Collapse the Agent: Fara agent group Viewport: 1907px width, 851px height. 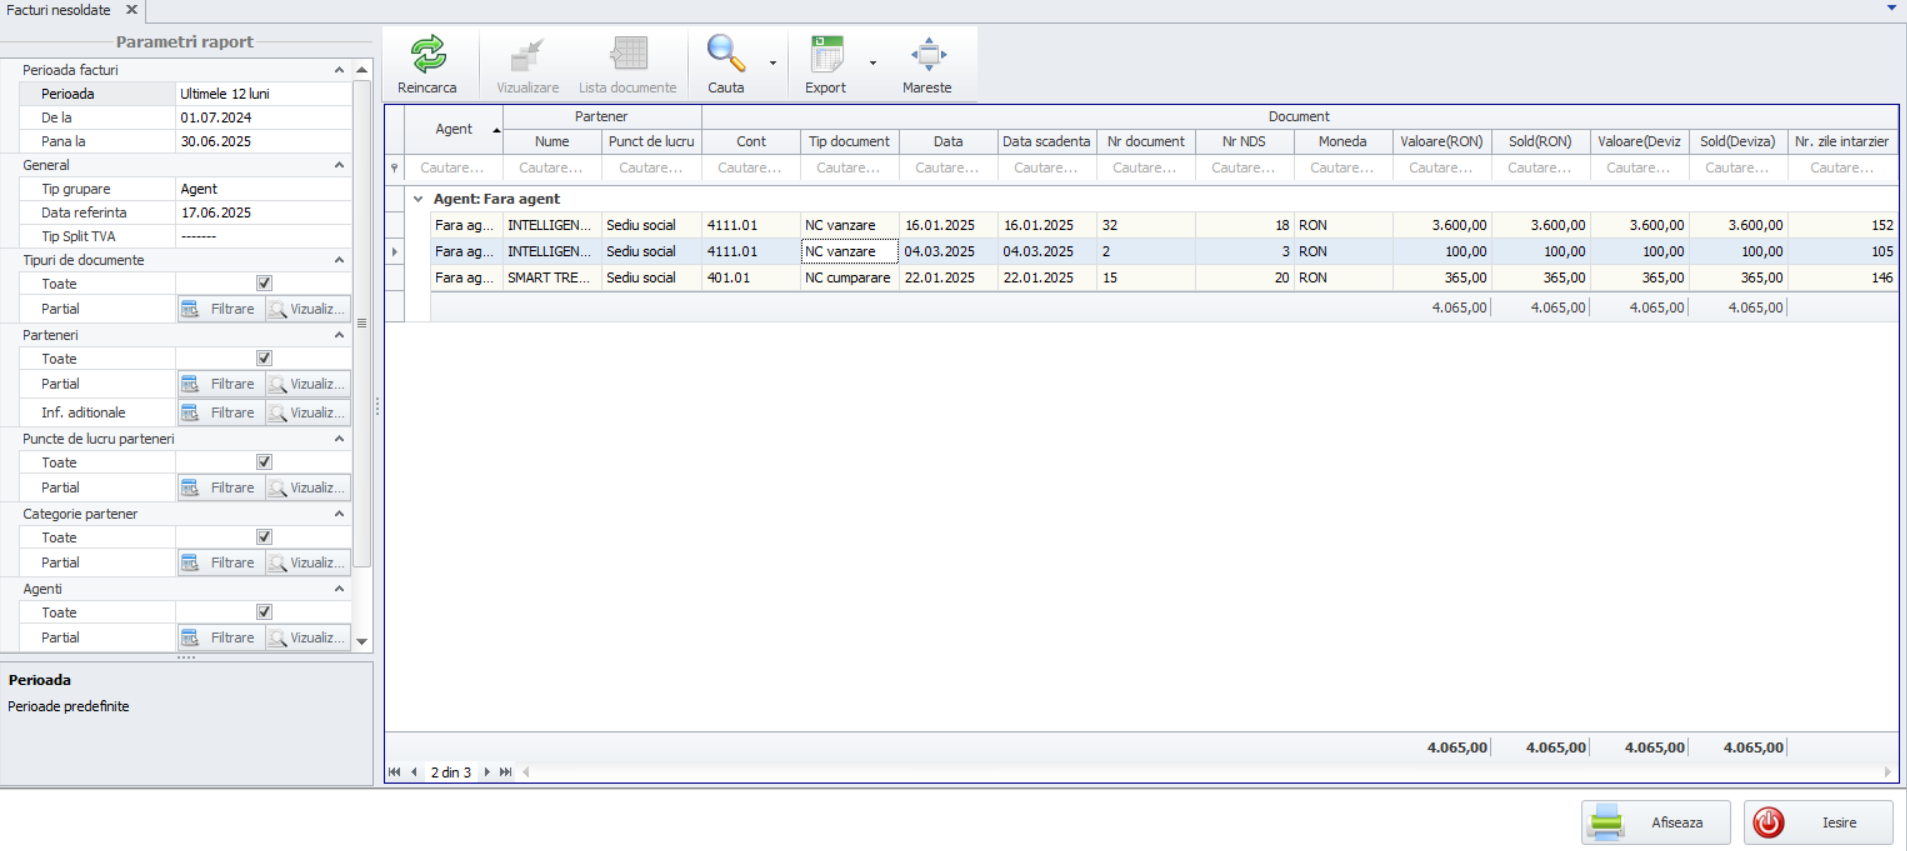(x=418, y=199)
